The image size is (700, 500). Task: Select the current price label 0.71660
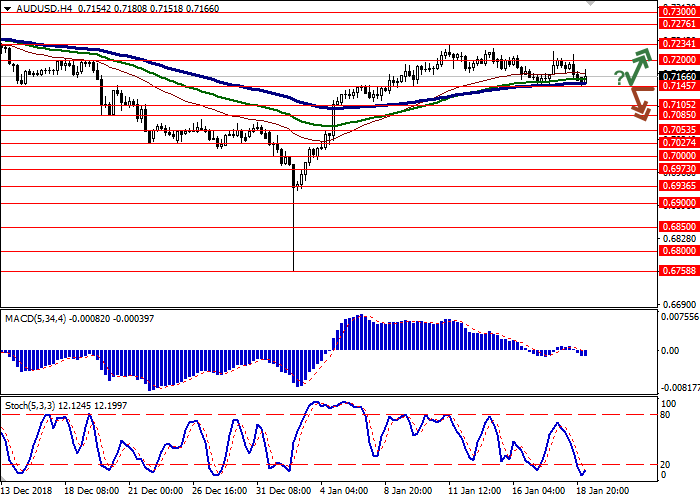point(678,75)
